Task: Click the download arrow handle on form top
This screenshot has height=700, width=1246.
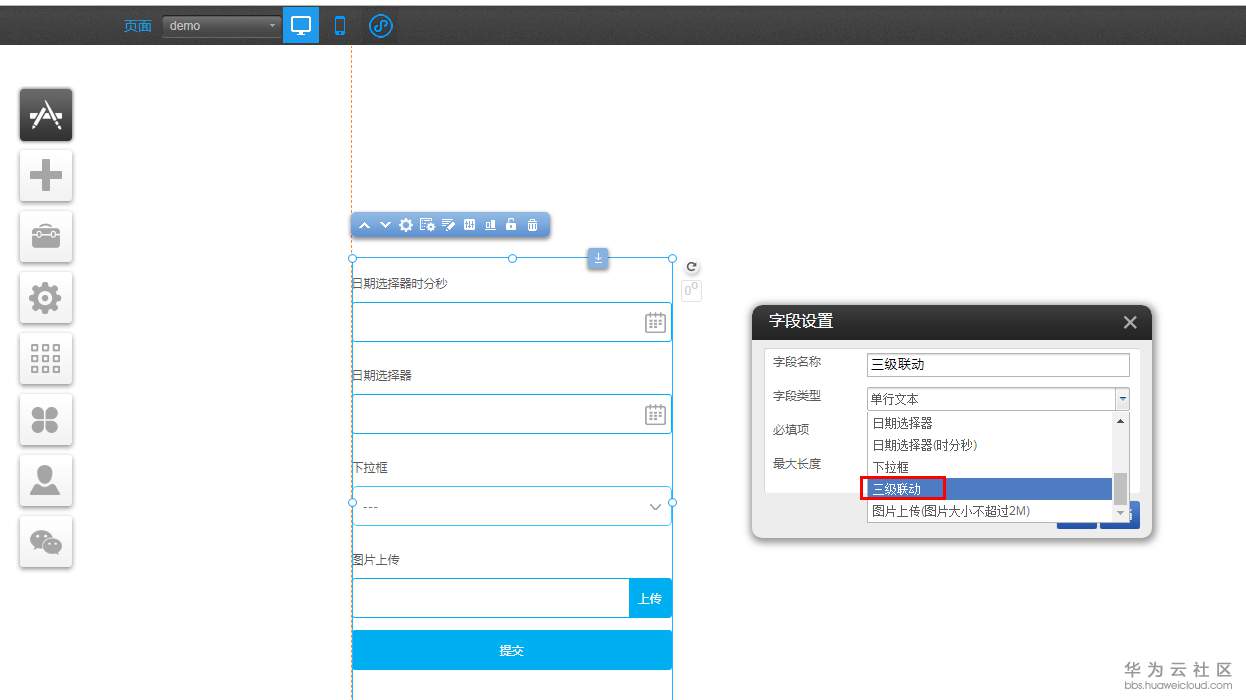Action: coord(598,258)
